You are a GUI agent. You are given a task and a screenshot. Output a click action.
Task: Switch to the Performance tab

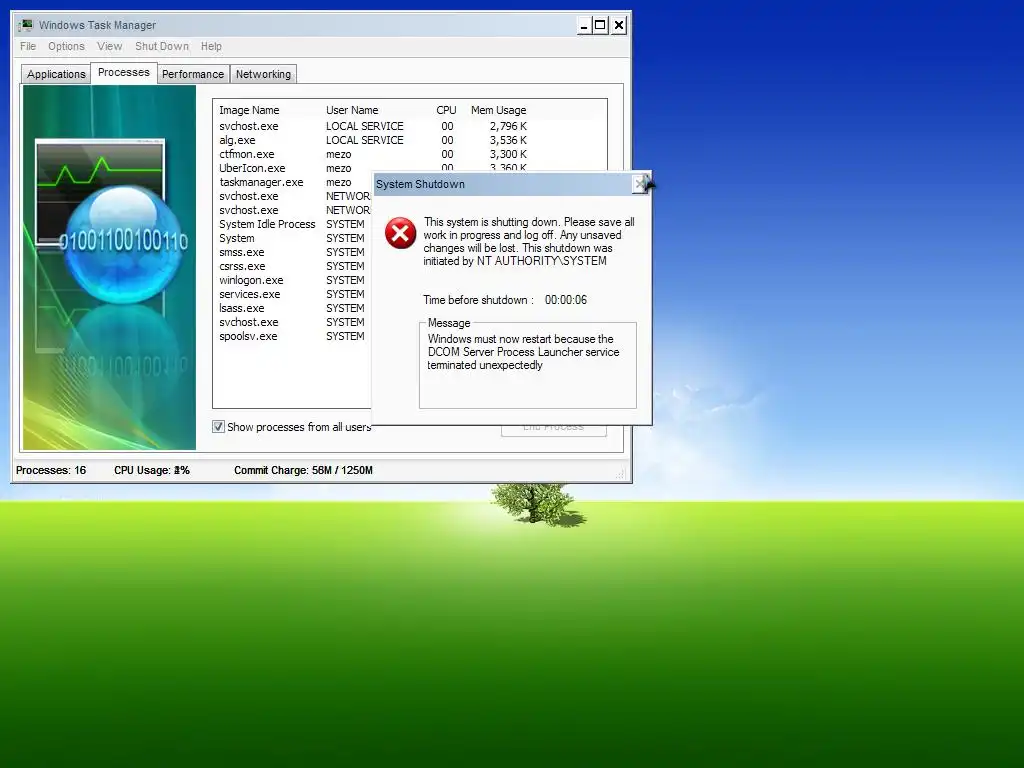pyautogui.click(x=193, y=74)
